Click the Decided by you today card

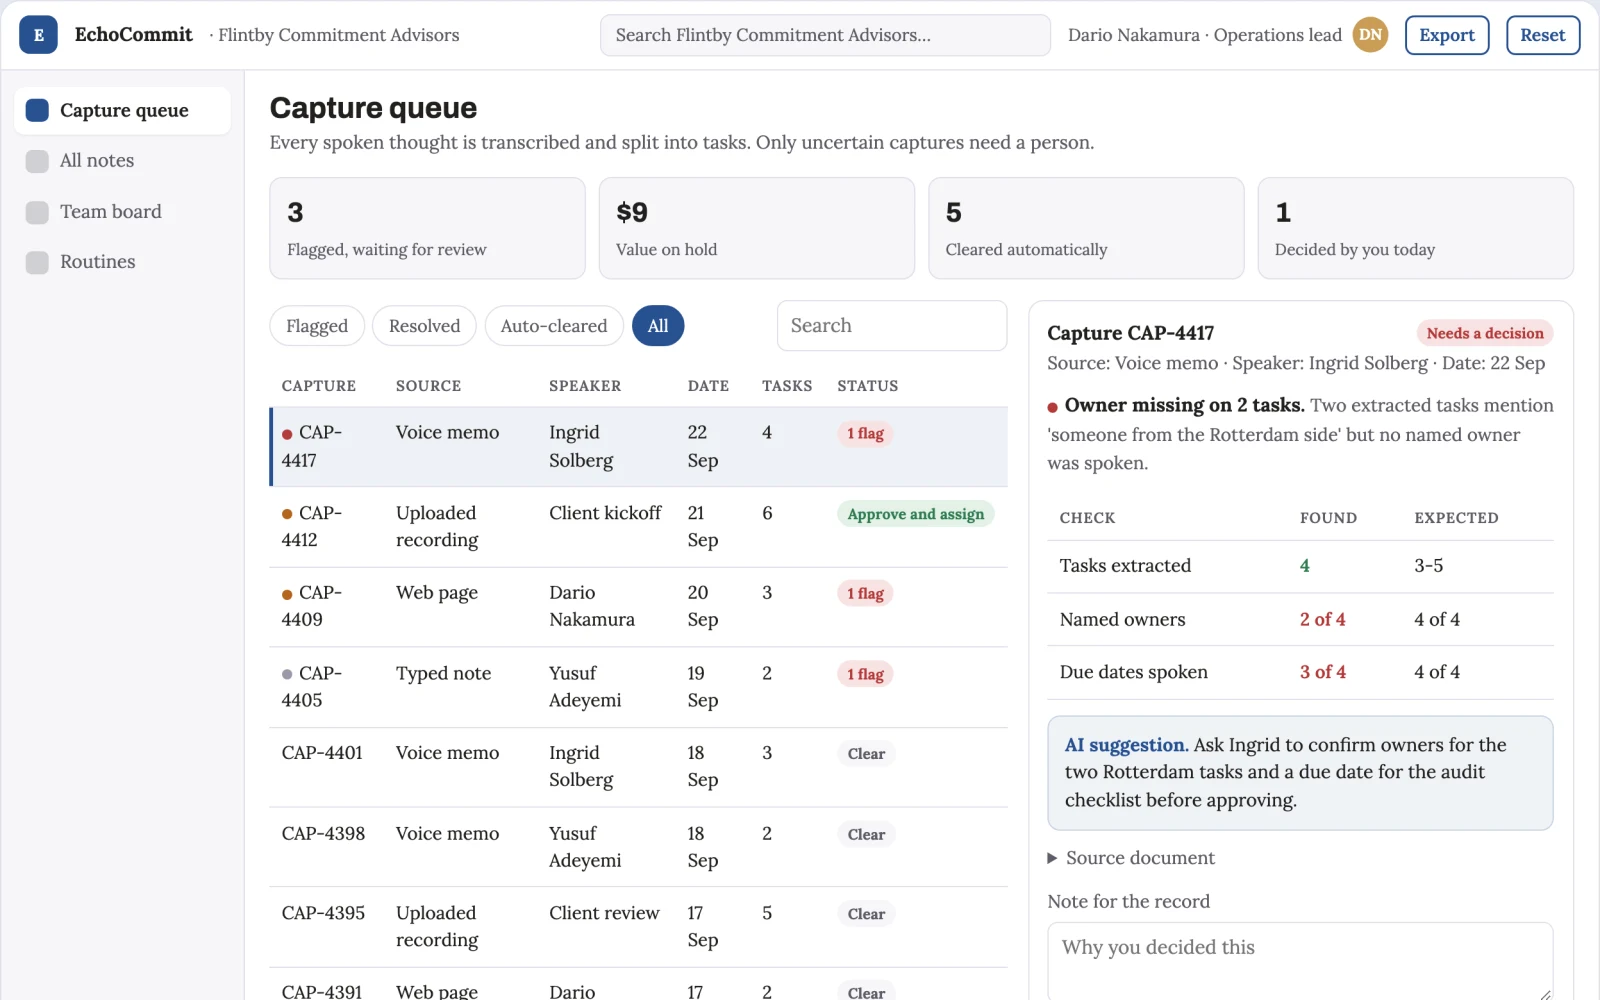pos(1415,228)
